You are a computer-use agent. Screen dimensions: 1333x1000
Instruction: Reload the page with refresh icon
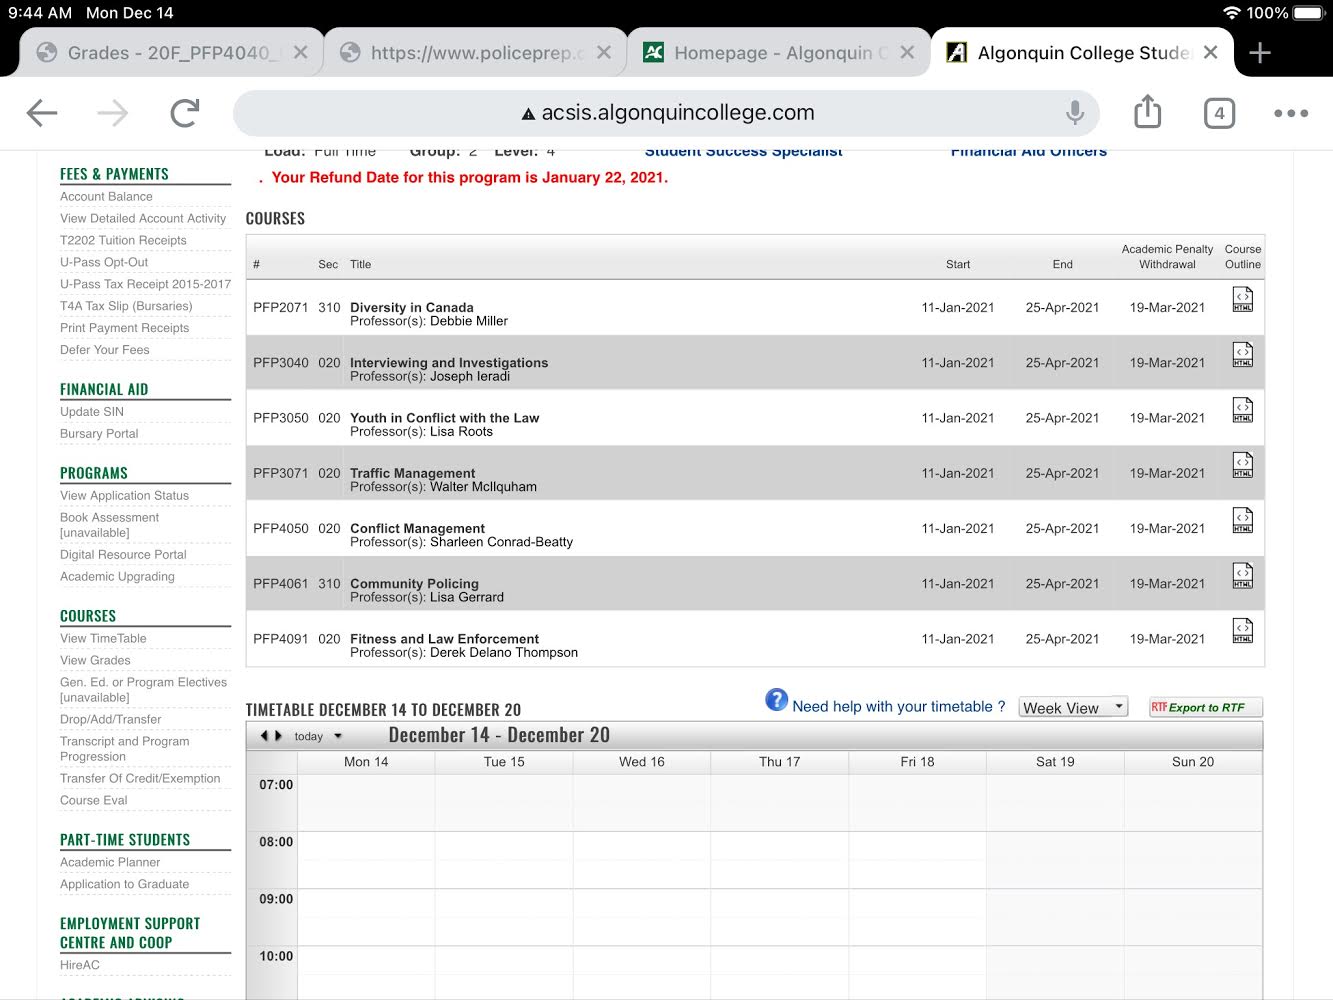point(185,112)
